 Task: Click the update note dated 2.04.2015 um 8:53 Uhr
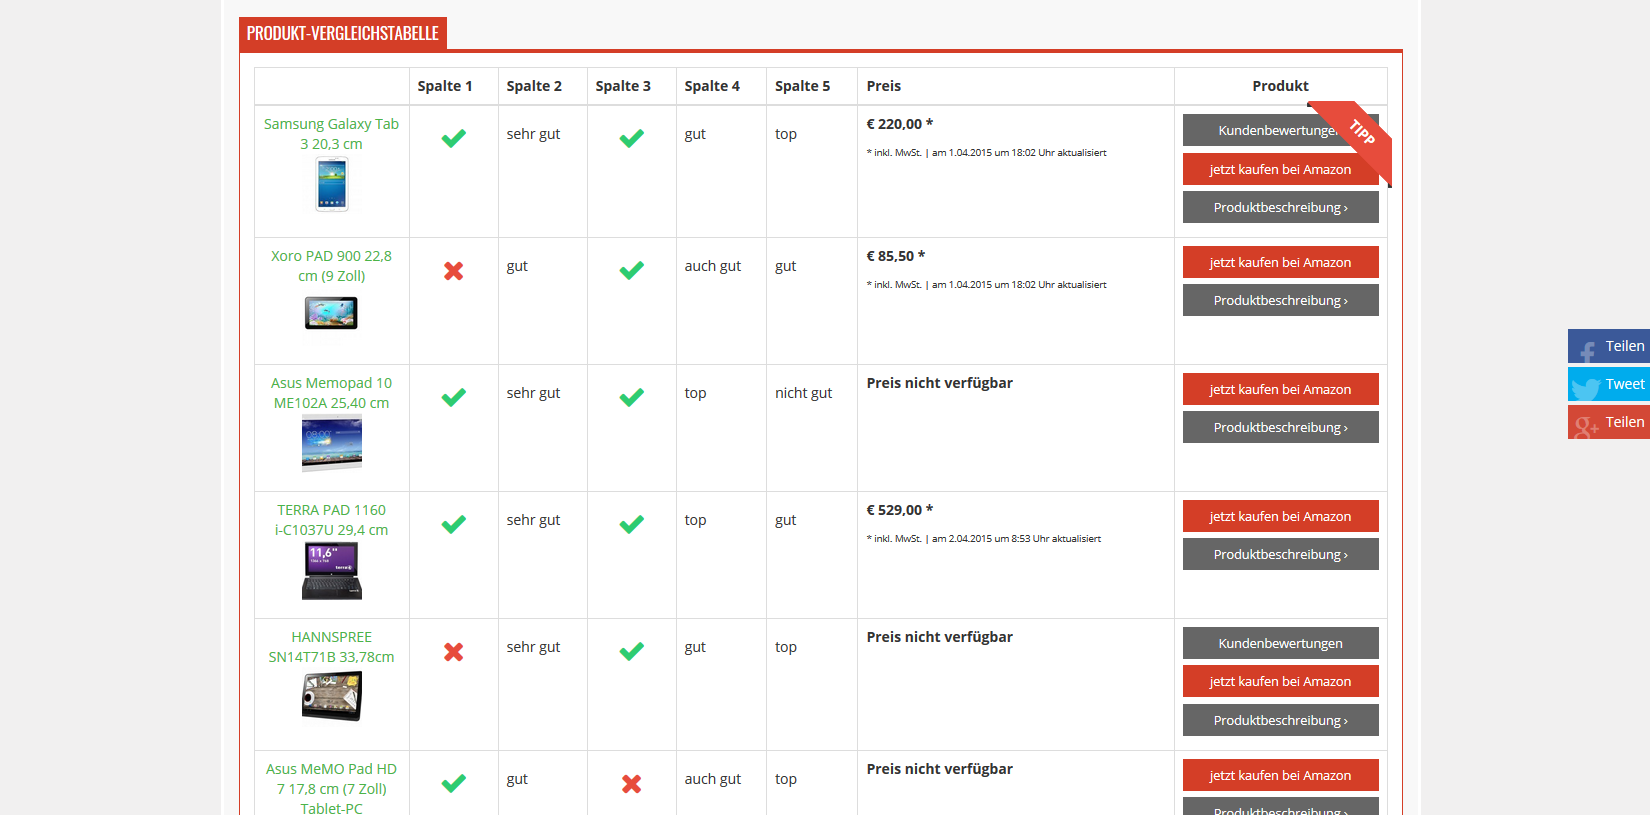(x=983, y=539)
